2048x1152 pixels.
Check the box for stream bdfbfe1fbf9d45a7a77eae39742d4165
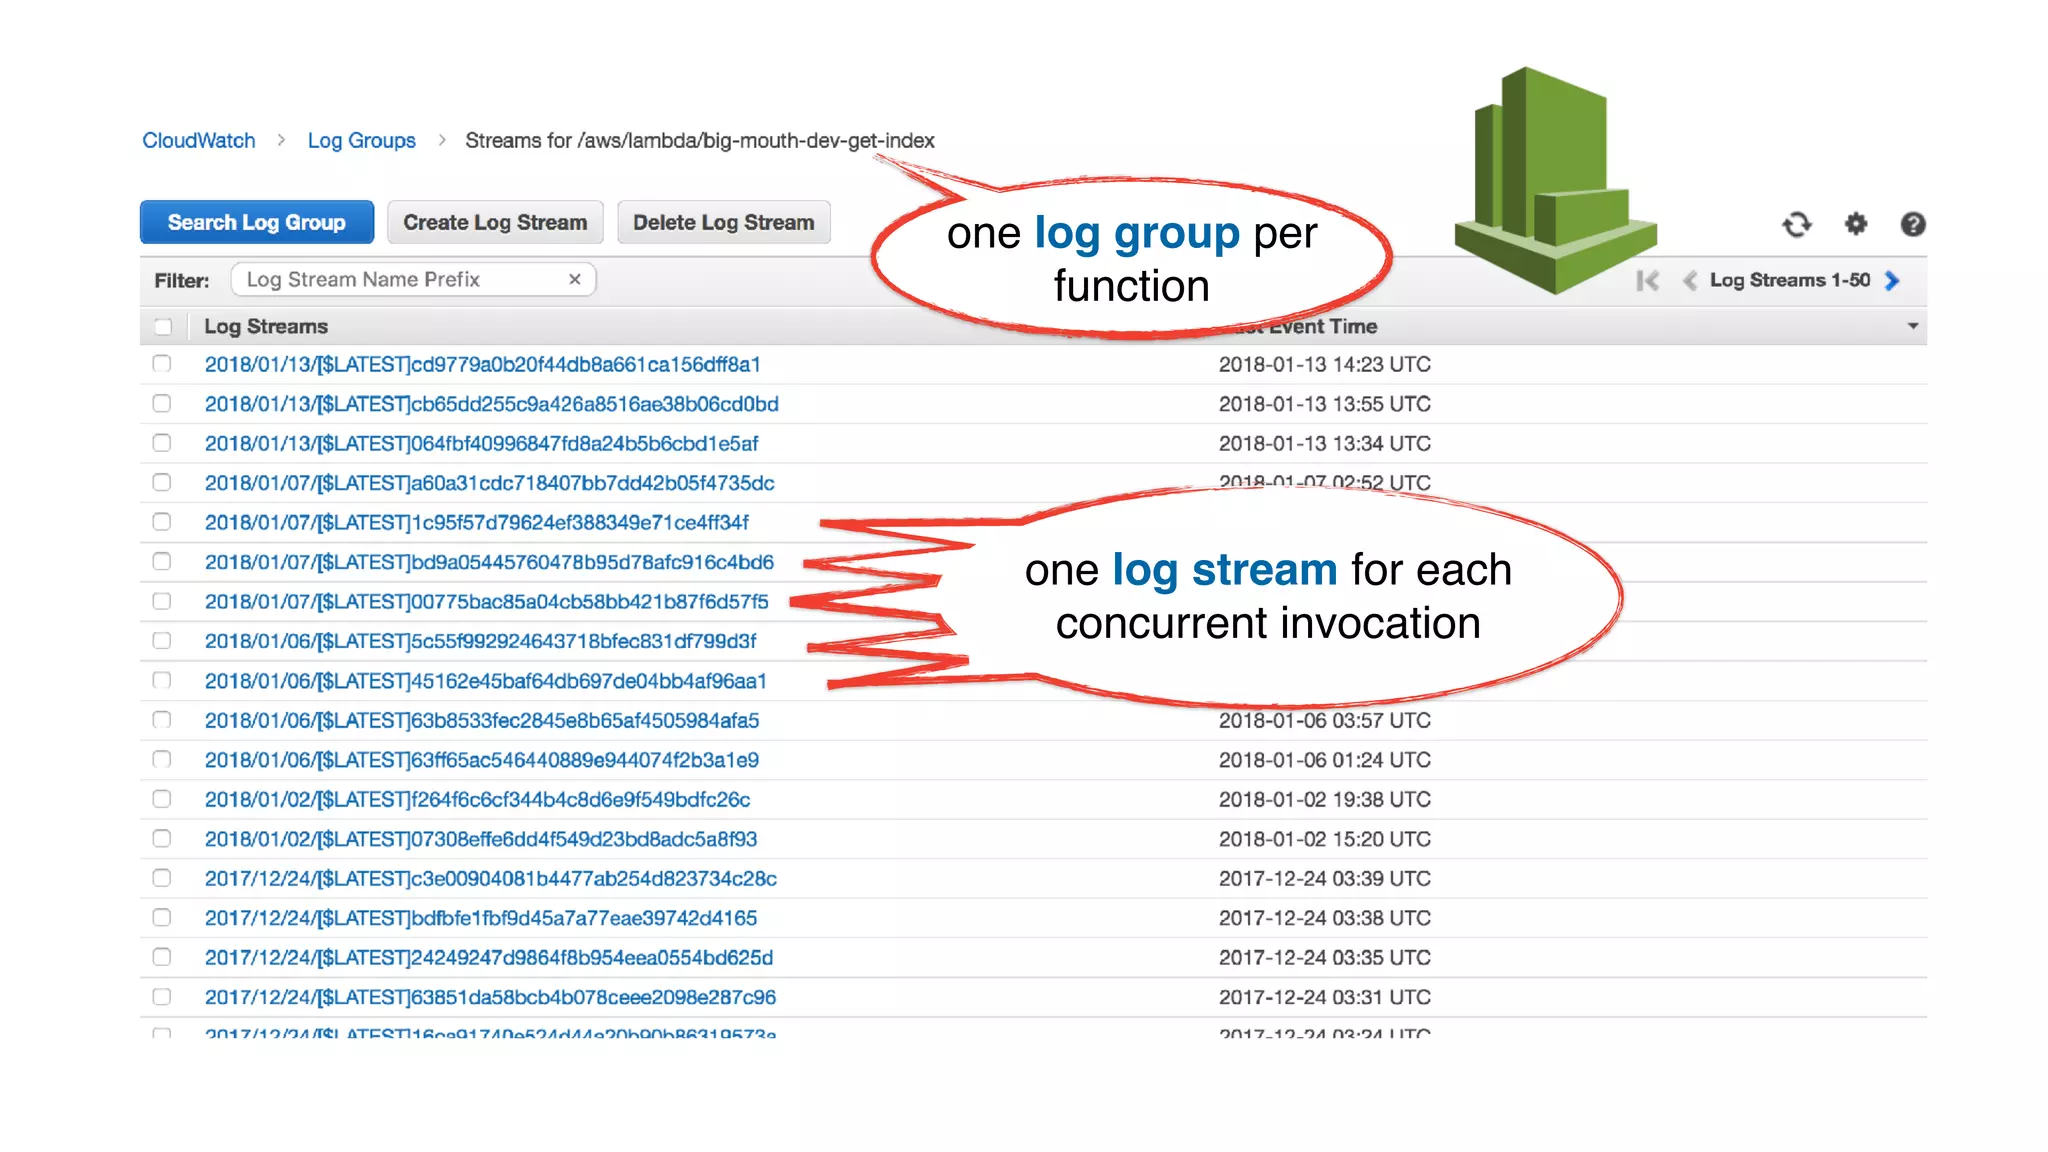(x=162, y=917)
